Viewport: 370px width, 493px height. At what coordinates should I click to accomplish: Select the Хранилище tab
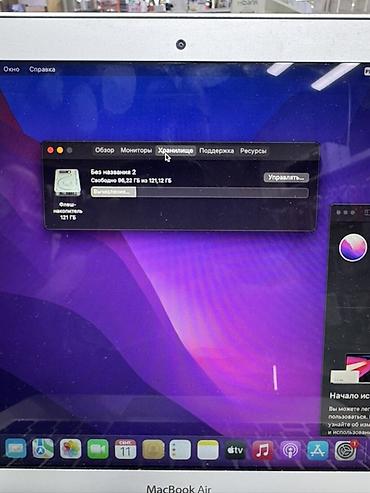175,151
